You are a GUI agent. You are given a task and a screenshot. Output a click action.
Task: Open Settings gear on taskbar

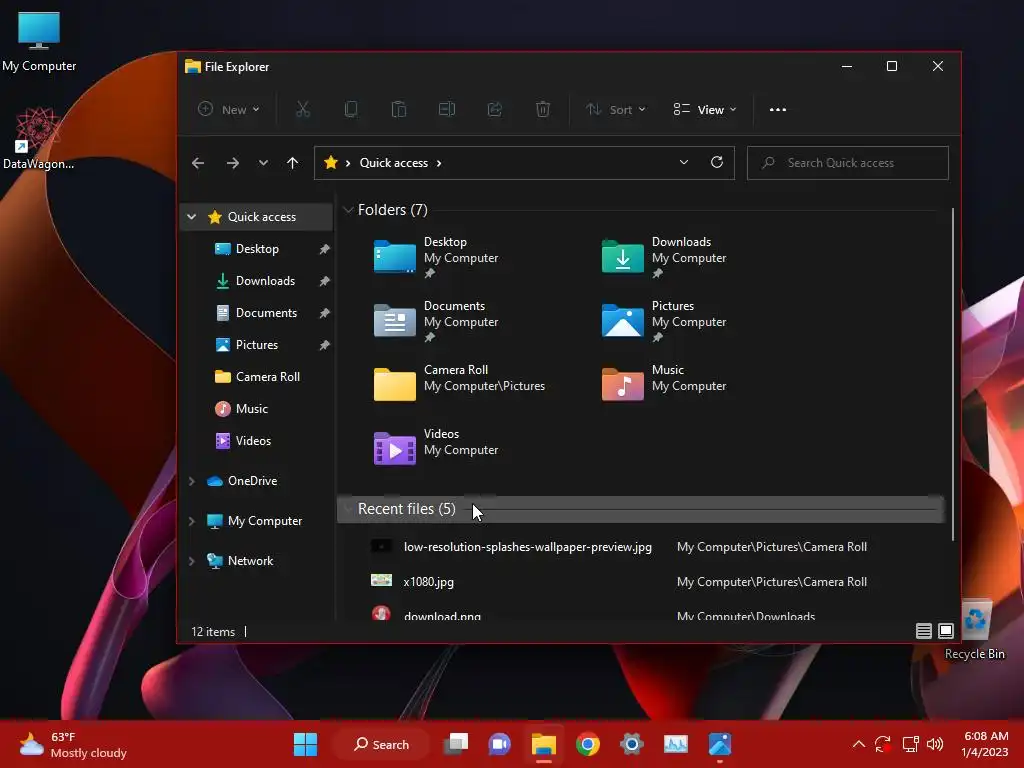pyautogui.click(x=632, y=744)
